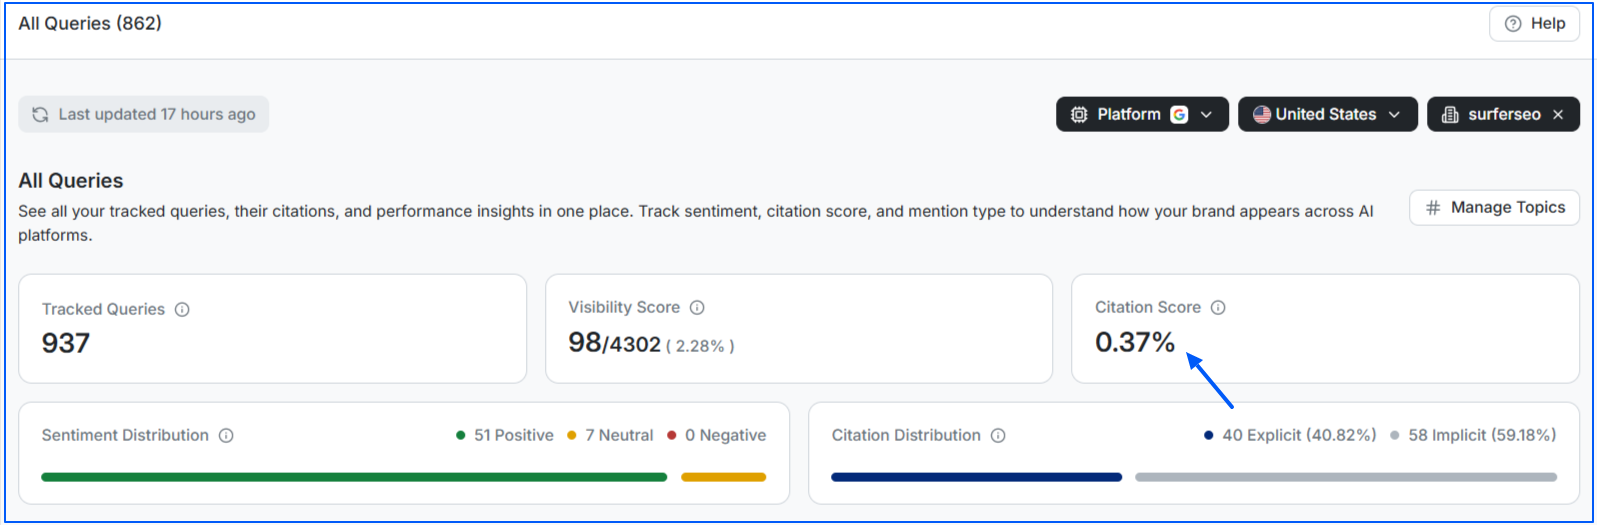The width and height of the screenshot is (1597, 525).
Task: Open the Platform dropdown
Action: tap(1142, 114)
